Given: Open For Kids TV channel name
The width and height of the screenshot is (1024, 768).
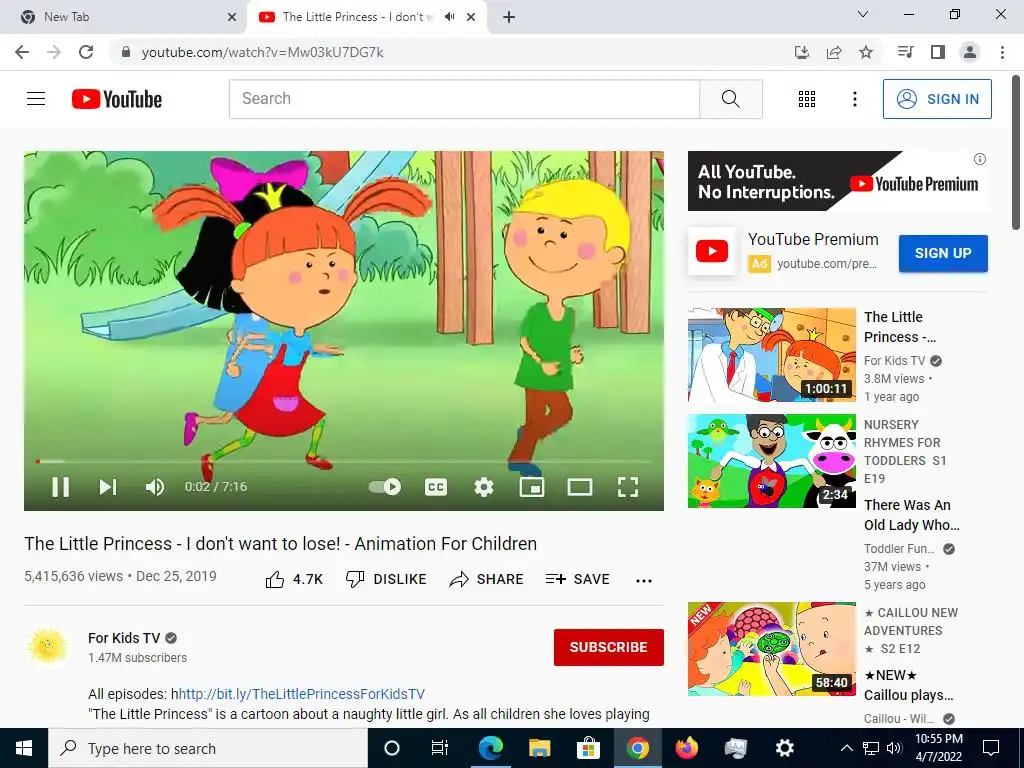Looking at the screenshot, I should click(124, 638).
